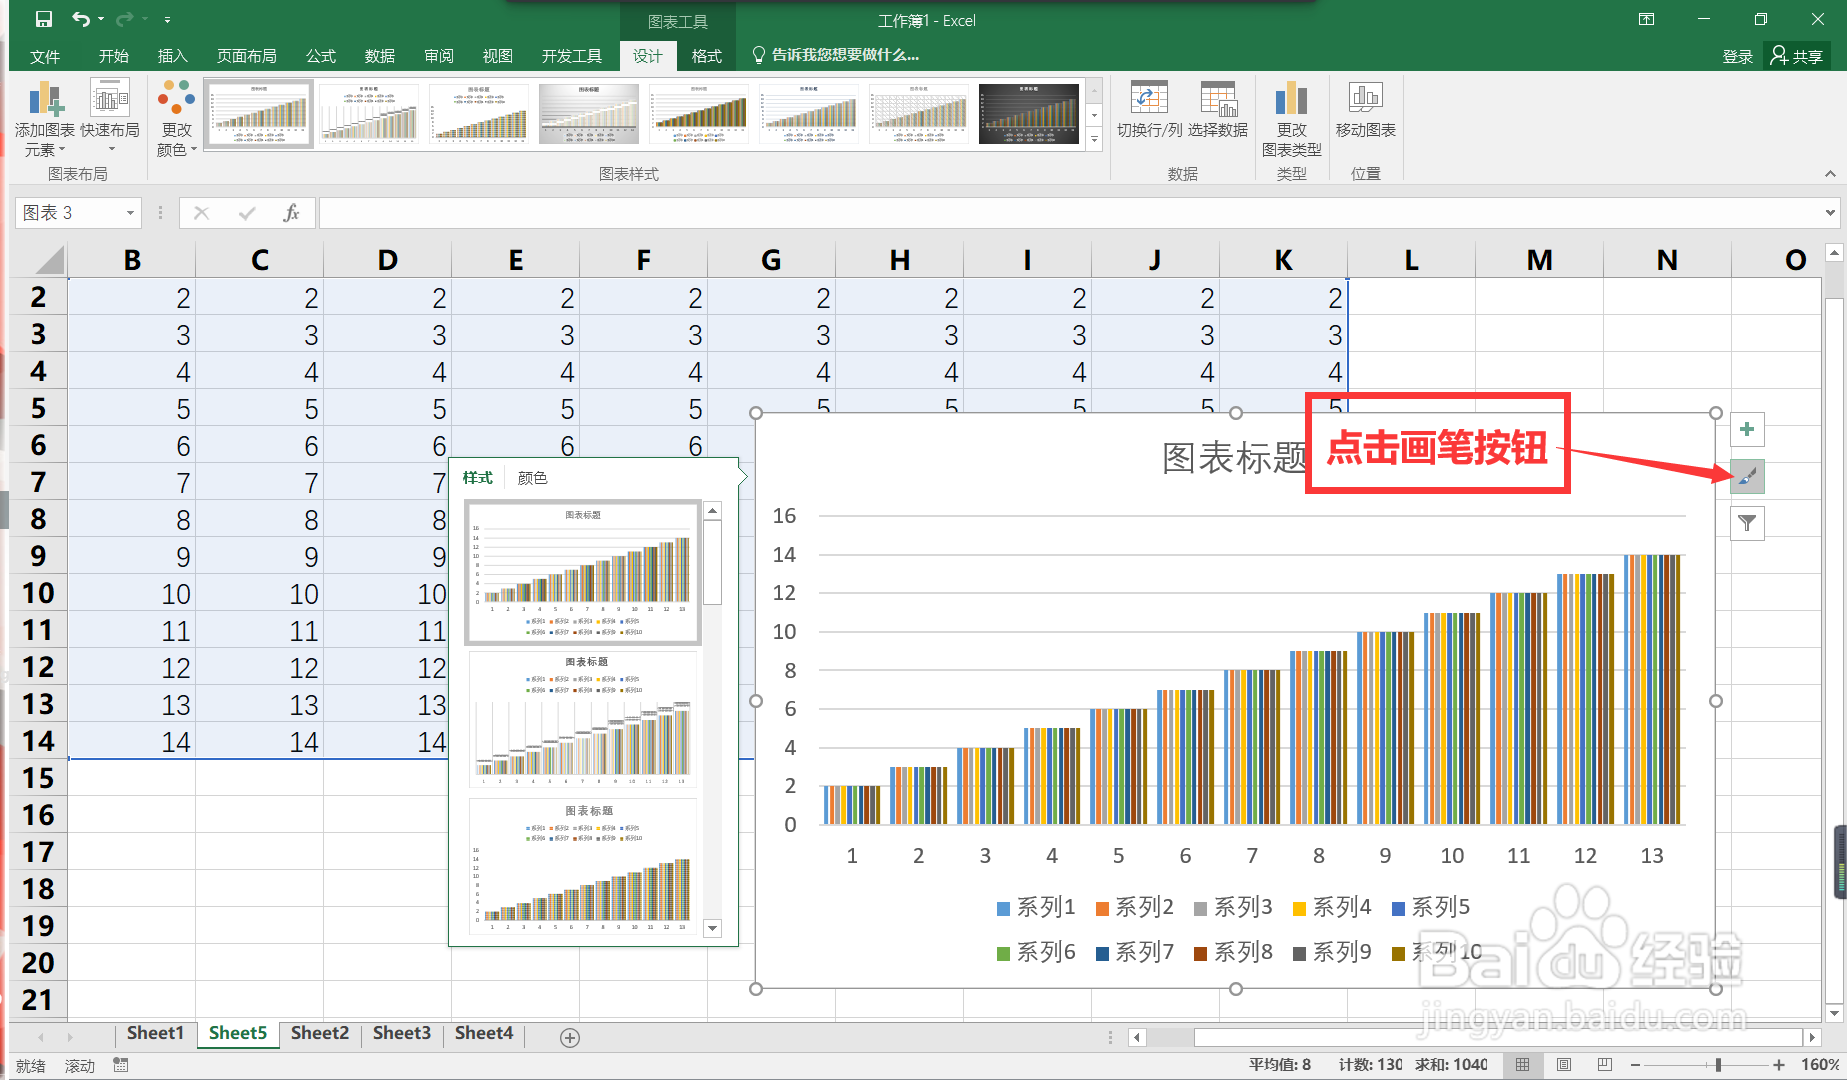This screenshot has height=1080, width=1847.
Task: Zoom in with the plus button
Action: tap(1779, 1065)
